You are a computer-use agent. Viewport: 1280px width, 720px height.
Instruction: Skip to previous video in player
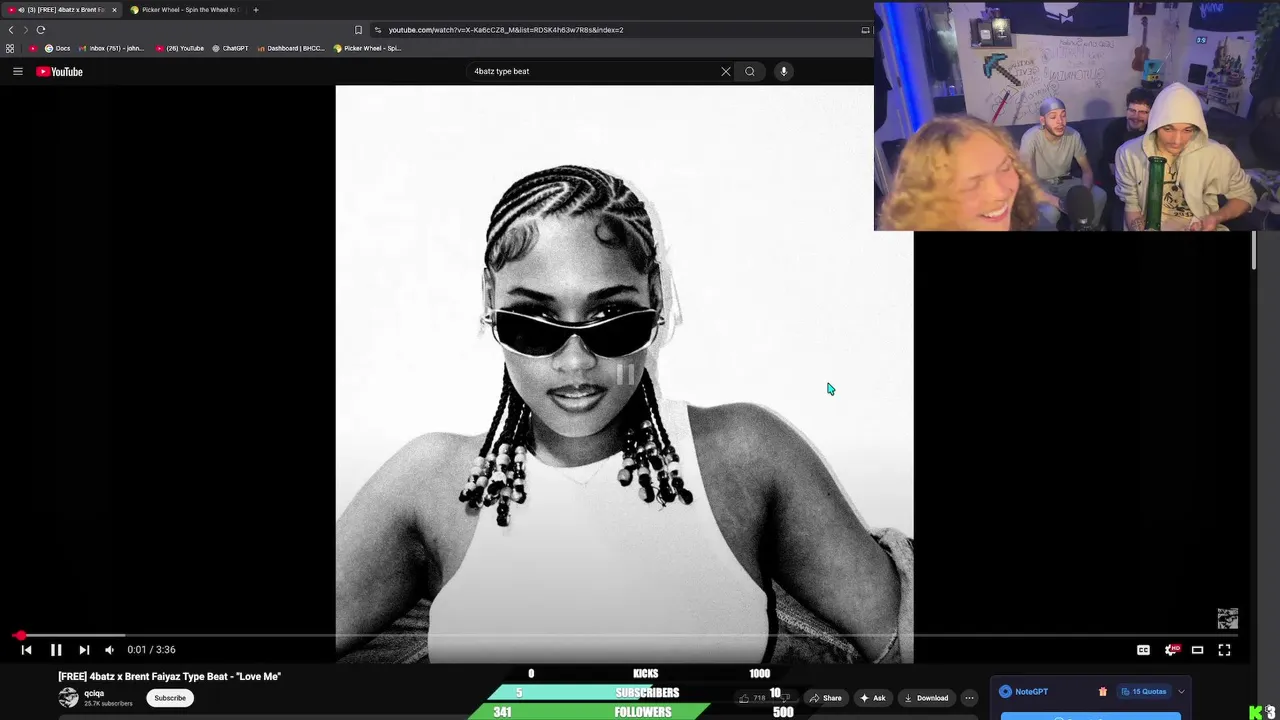pyautogui.click(x=27, y=650)
